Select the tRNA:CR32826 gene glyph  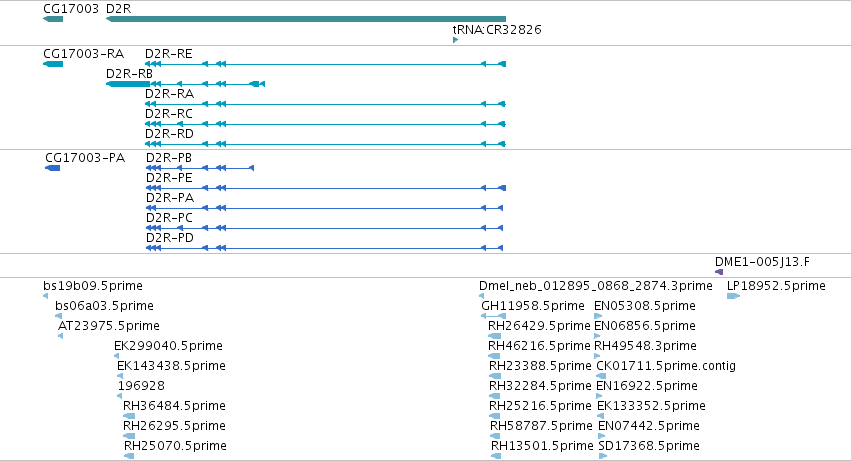455,40
